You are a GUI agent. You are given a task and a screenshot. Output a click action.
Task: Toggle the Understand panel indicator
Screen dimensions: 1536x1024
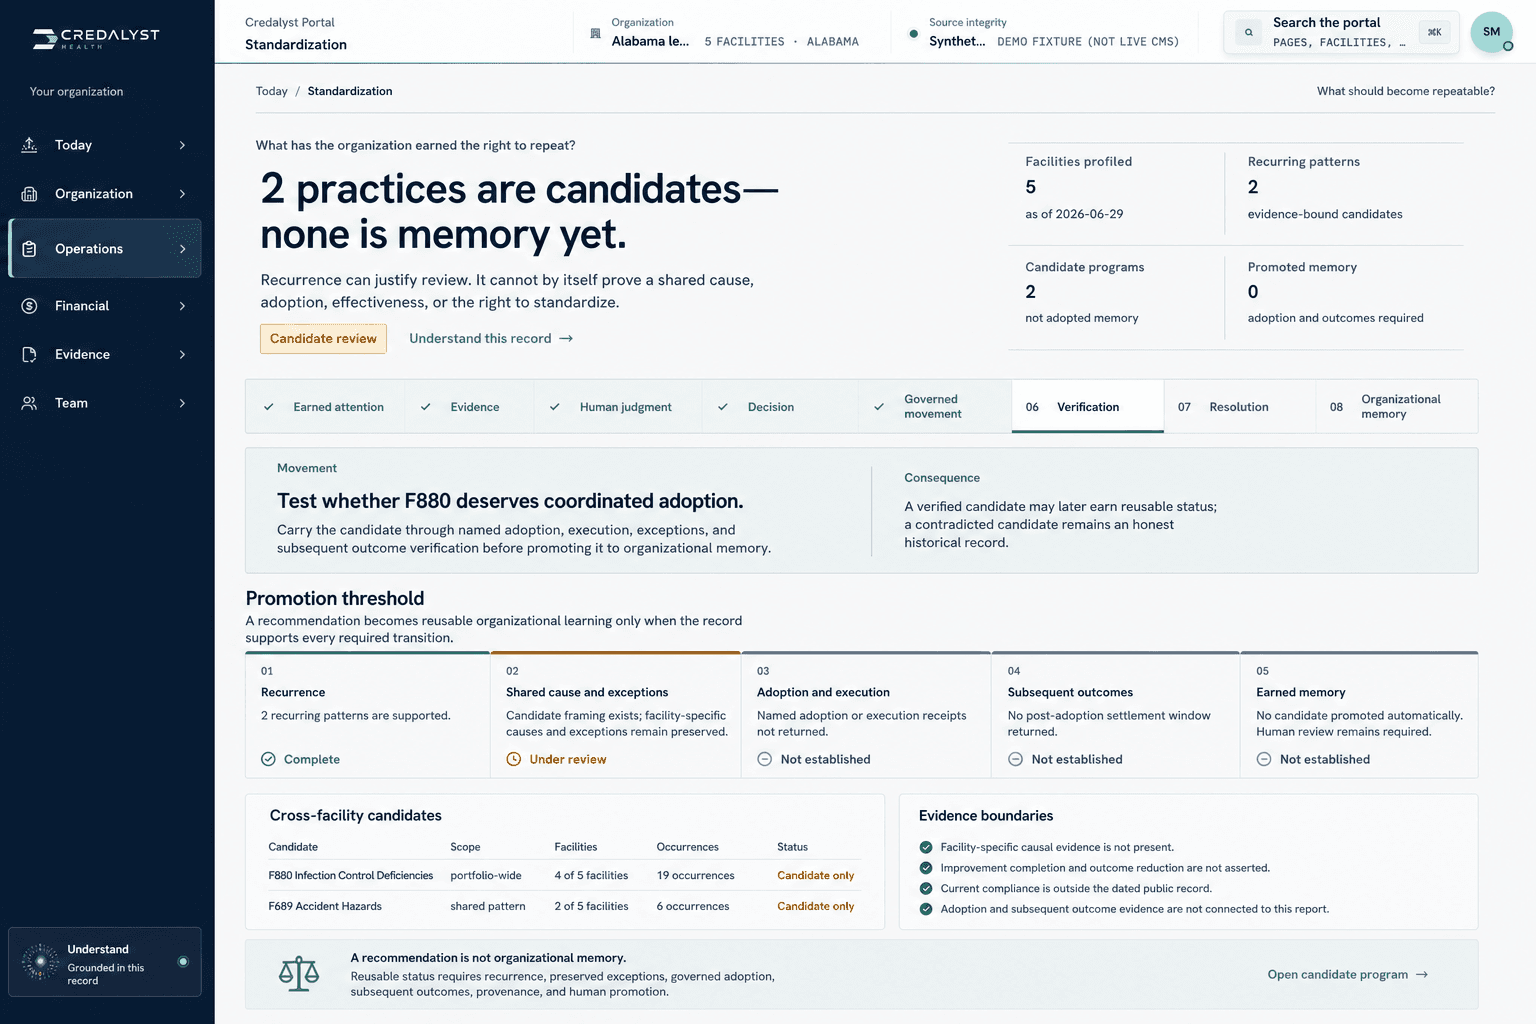[x=183, y=962]
